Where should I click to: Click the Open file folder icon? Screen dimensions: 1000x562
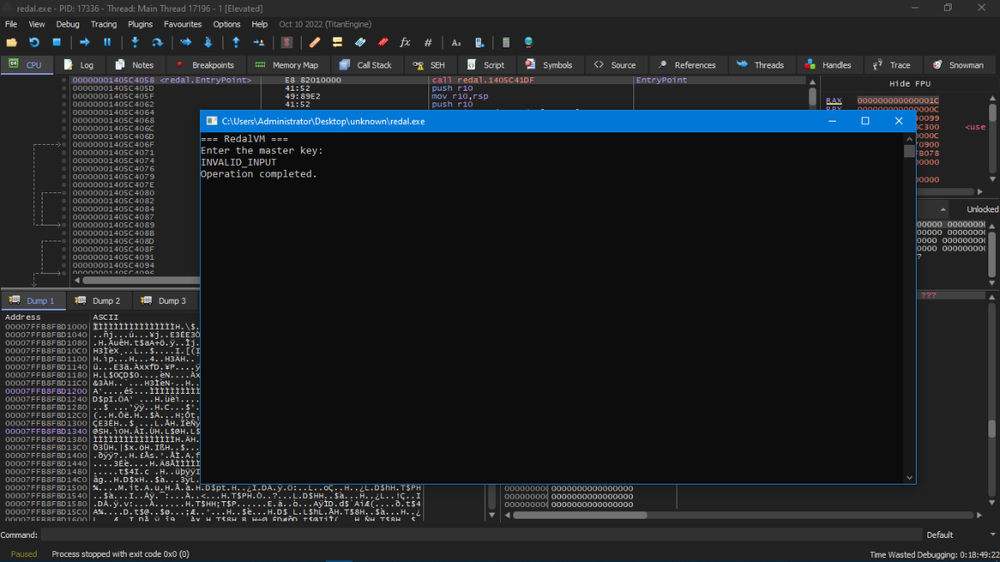[x=12, y=43]
